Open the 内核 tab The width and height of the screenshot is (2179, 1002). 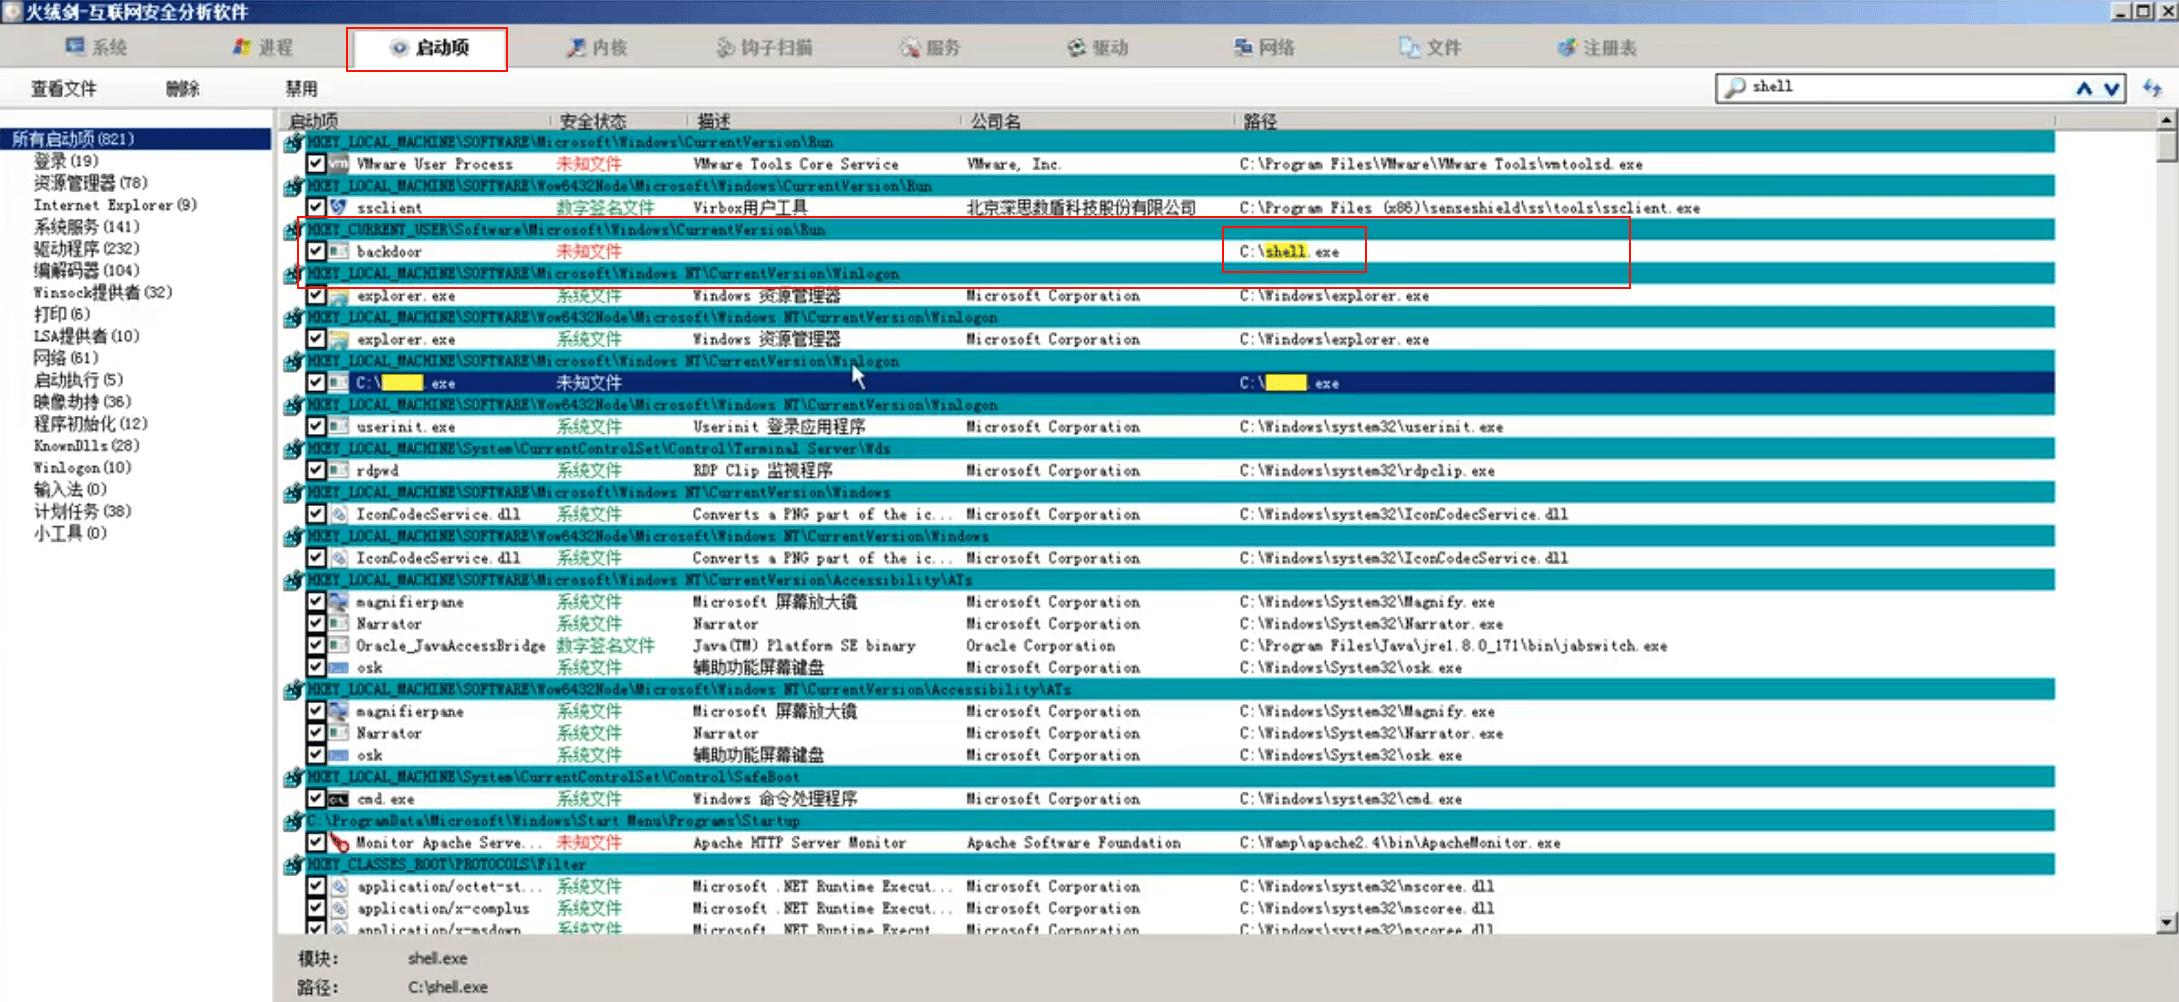point(597,47)
